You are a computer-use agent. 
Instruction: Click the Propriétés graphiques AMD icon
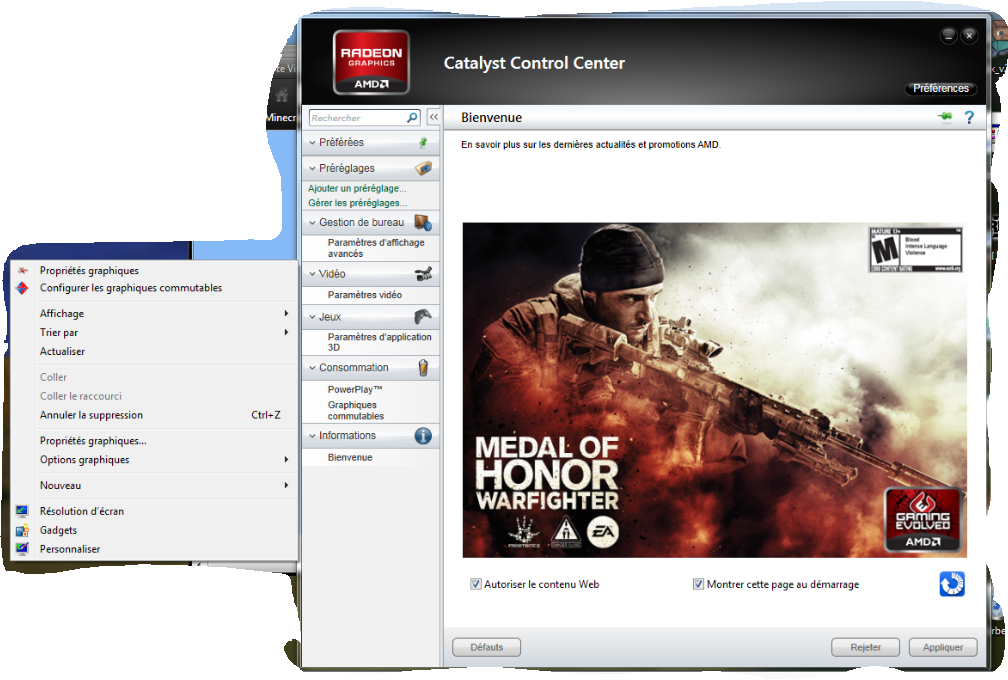click(22, 271)
